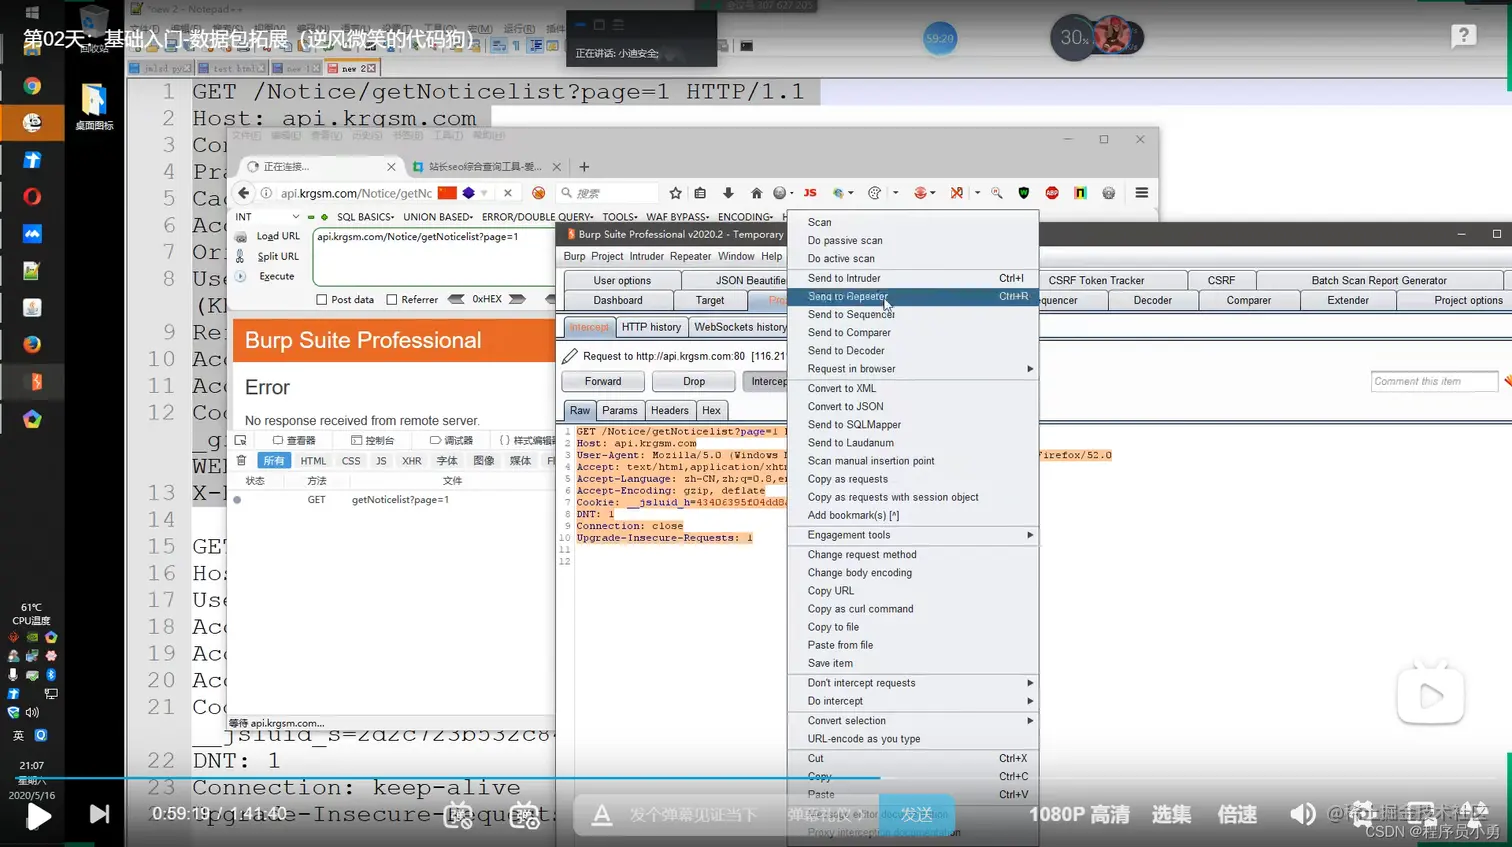Open SQL BASICS HackBar menu

coord(365,216)
